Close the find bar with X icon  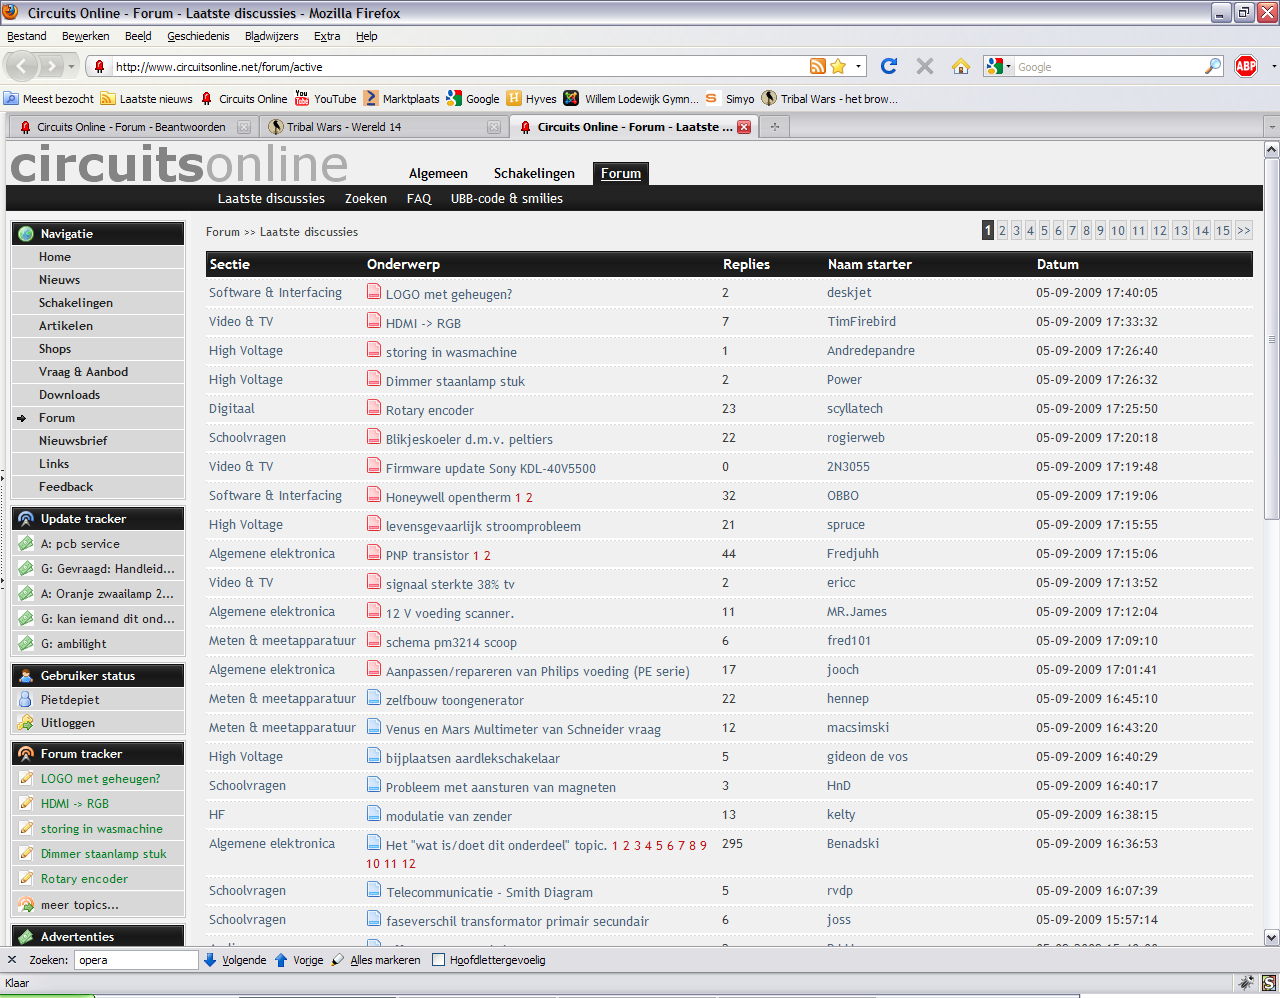12,960
